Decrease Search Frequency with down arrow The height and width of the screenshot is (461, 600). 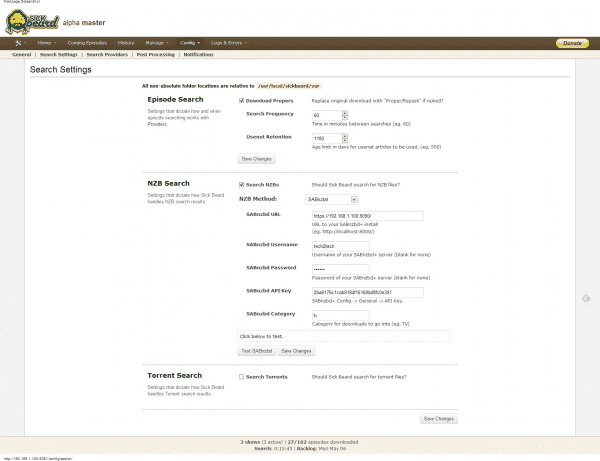(345, 117)
